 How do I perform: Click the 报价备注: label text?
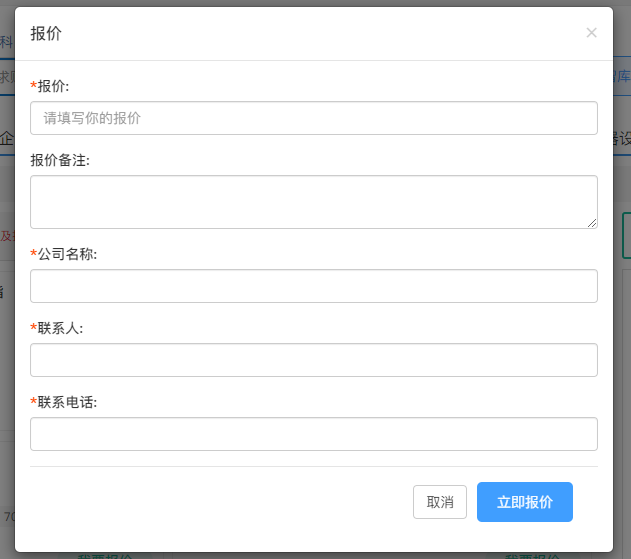(60, 160)
